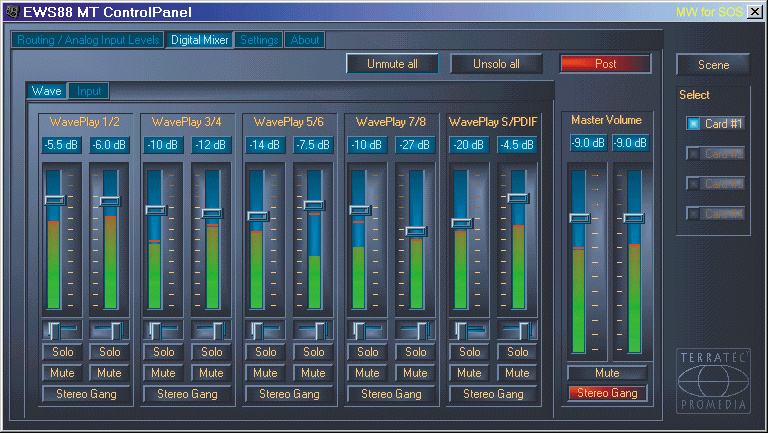The height and width of the screenshot is (433, 768).
Task: Click the right pan control of WavePlay 3/4
Action: pos(211,330)
